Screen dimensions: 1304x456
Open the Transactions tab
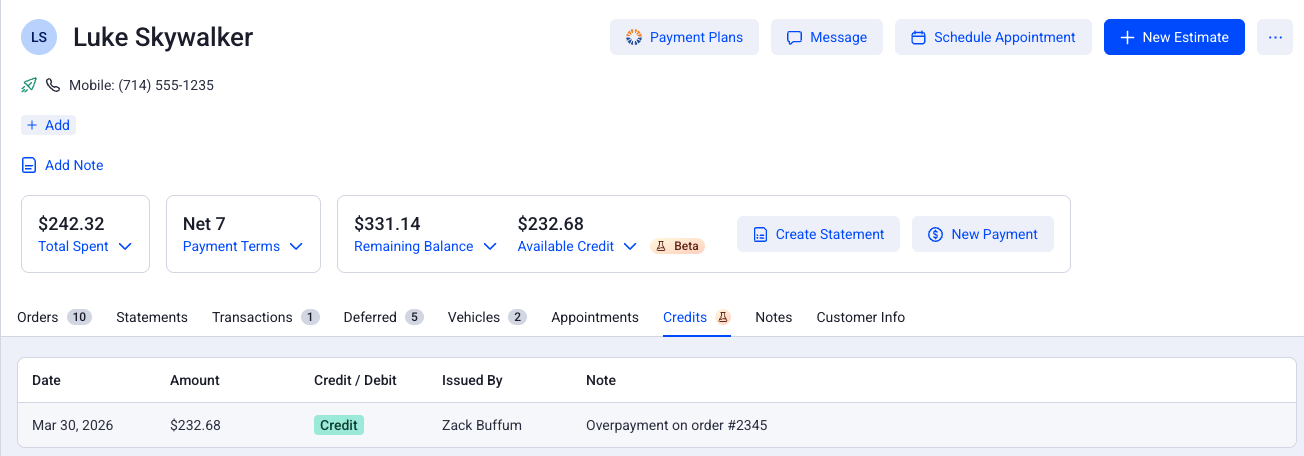[265, 317]
